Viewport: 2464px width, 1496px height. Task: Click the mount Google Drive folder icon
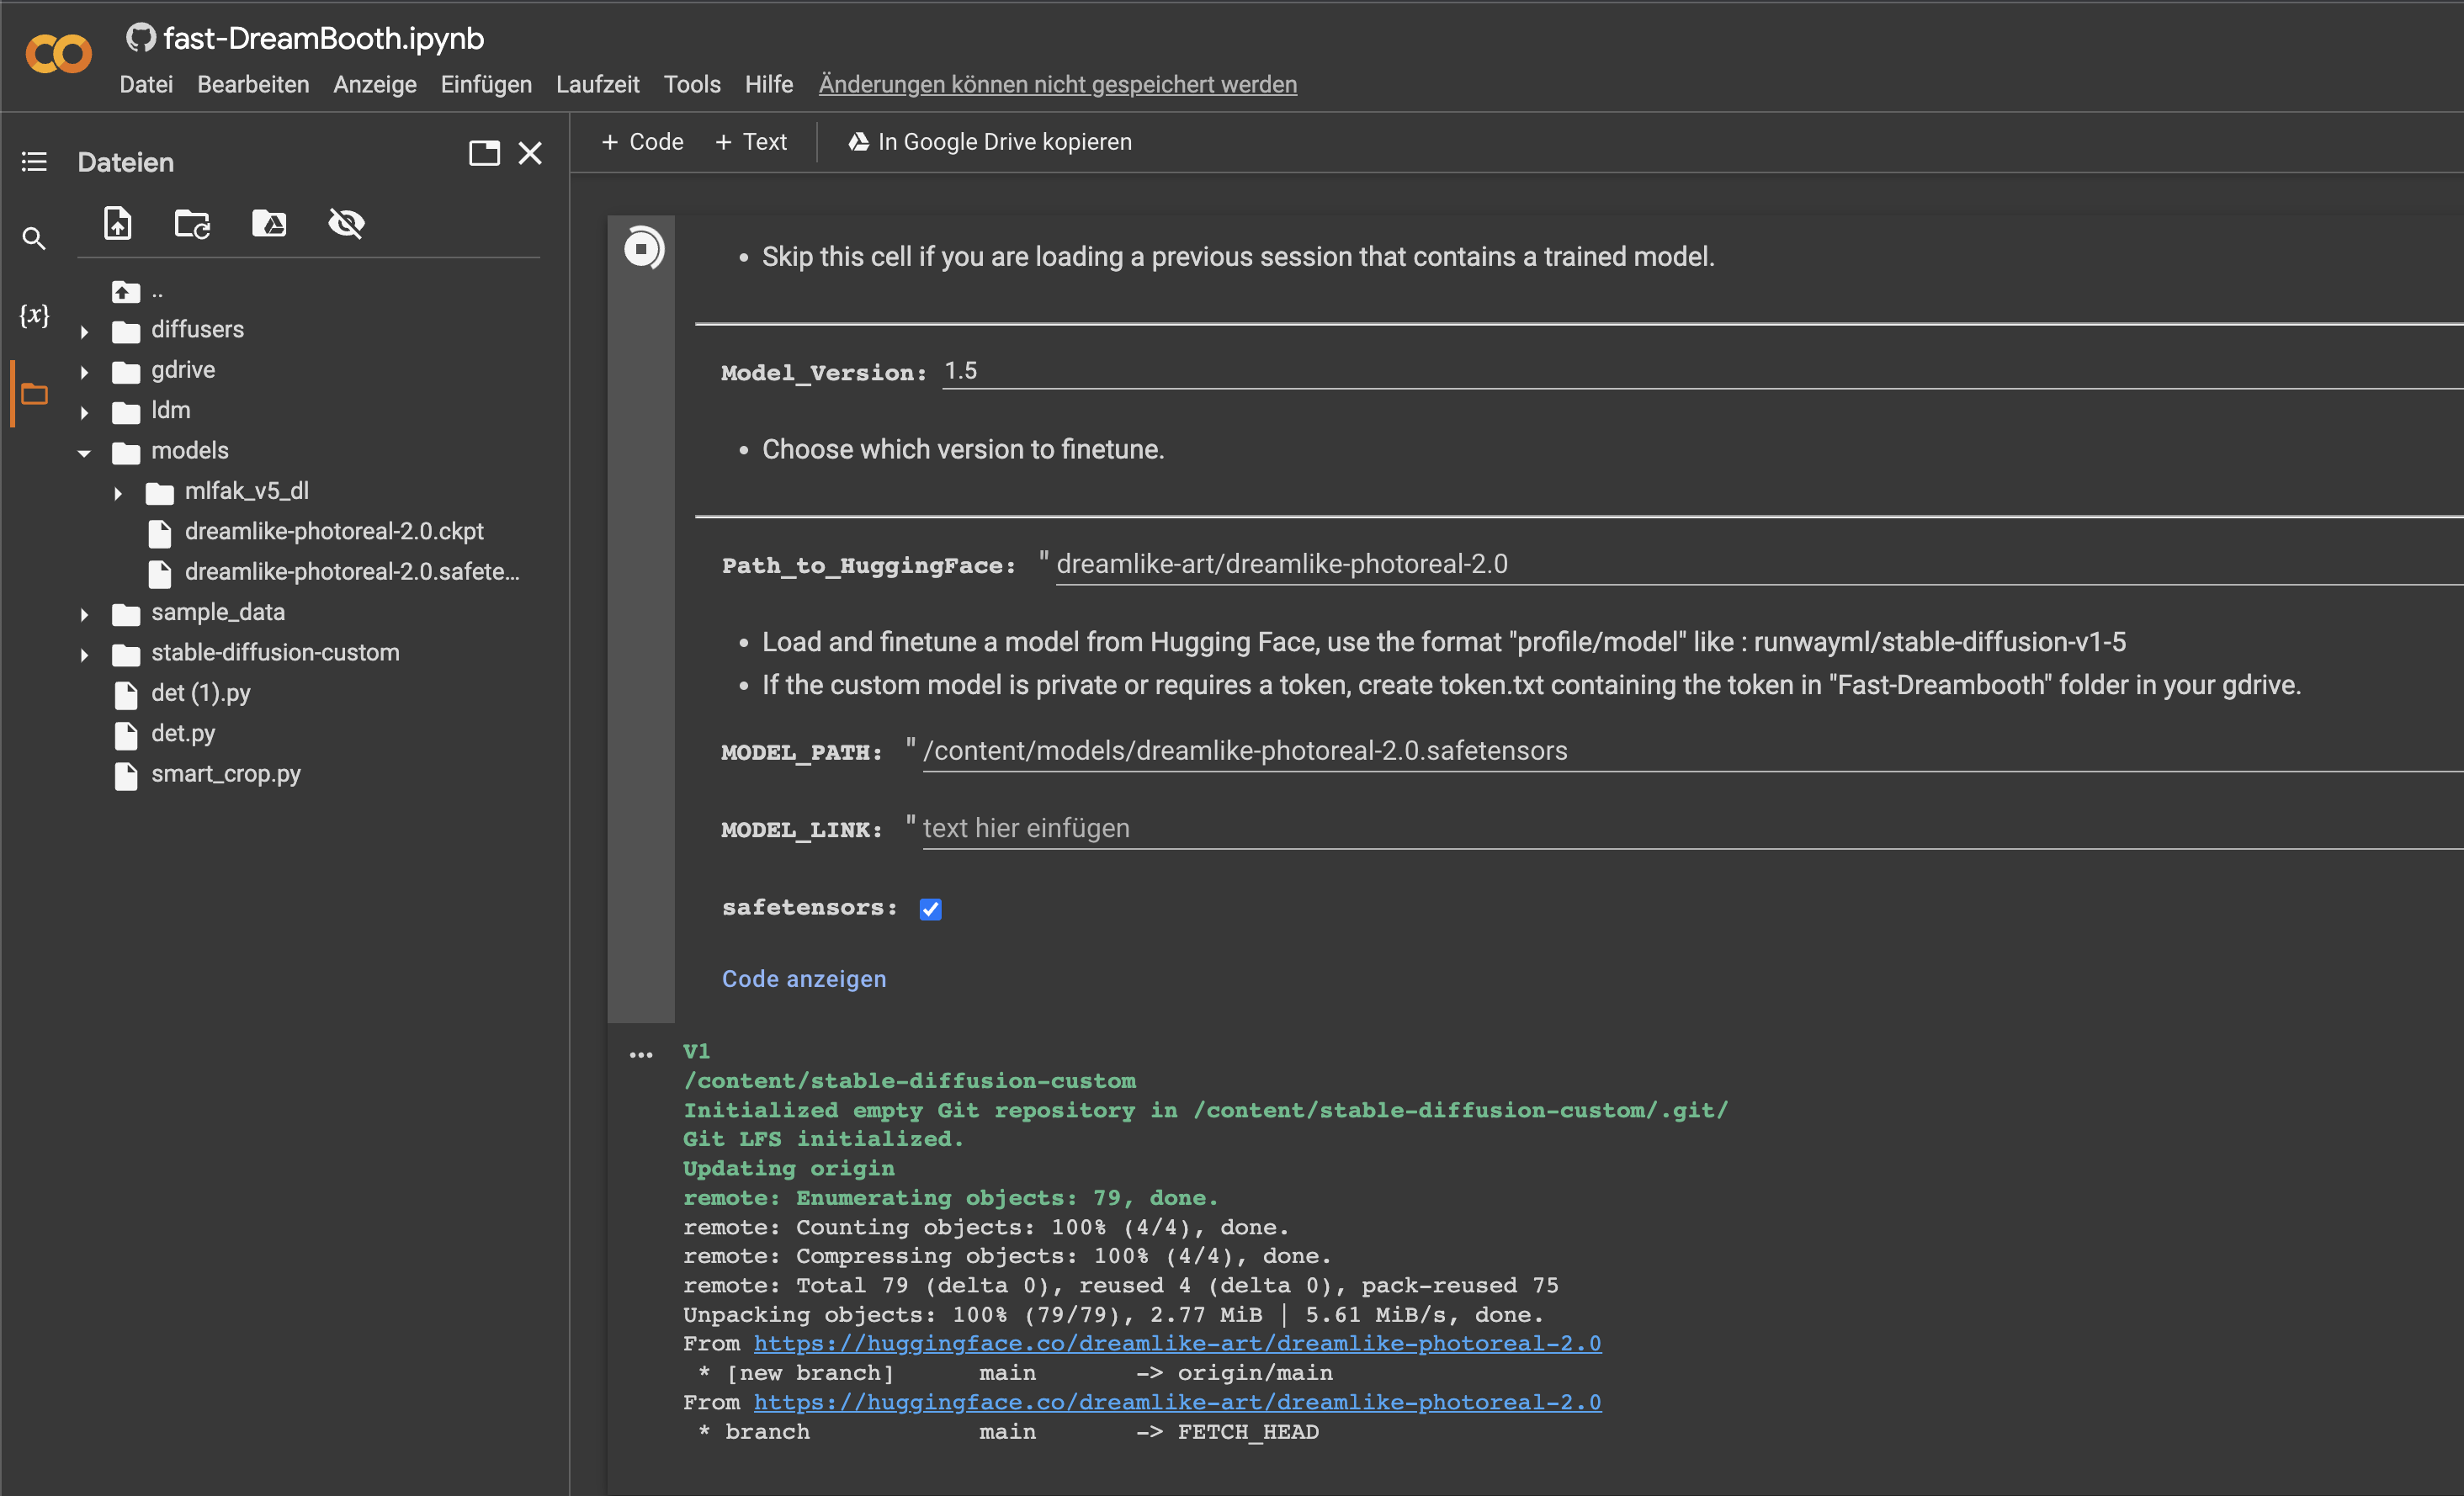pyautogui.click(x=269, y=223)
